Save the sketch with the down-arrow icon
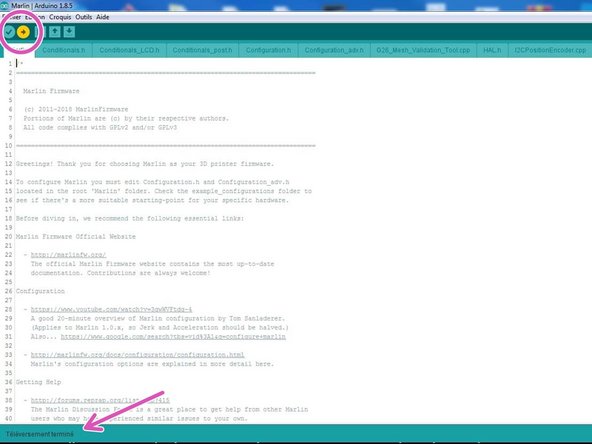Viewport: 592px width, 444px height. coord(69,32)
